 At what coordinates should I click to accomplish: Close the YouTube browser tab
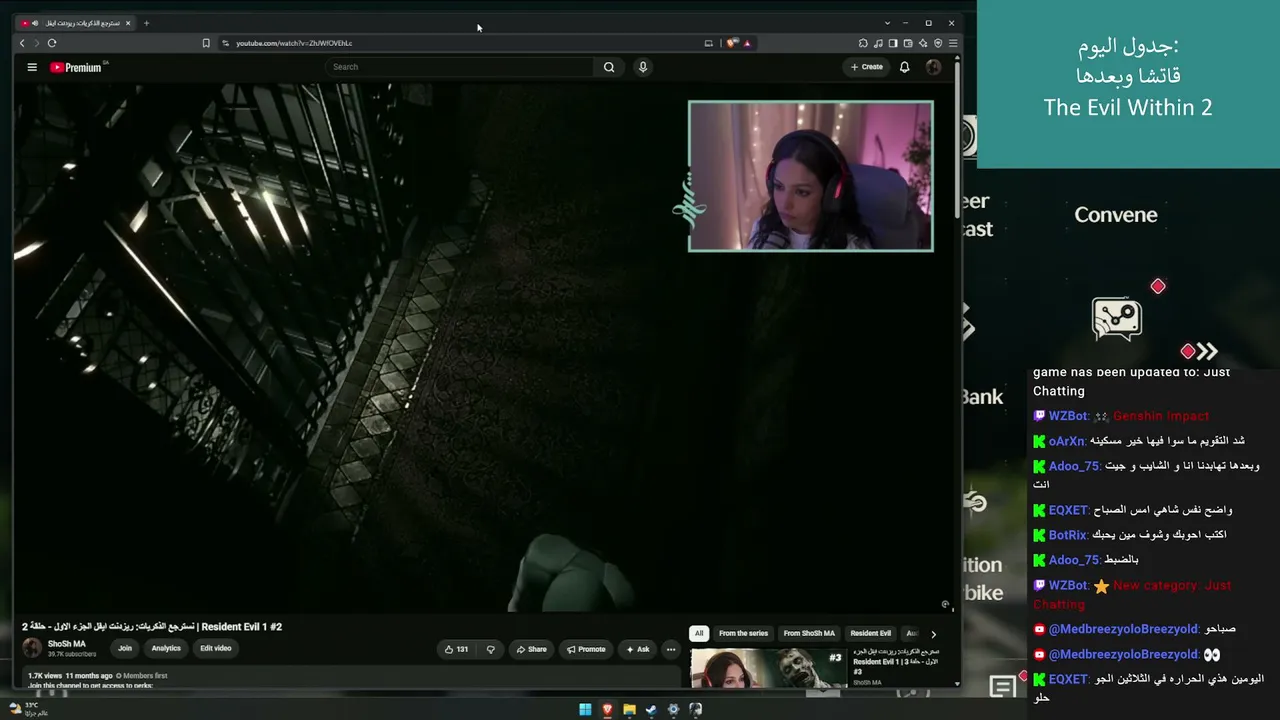[x=128, y=23]
